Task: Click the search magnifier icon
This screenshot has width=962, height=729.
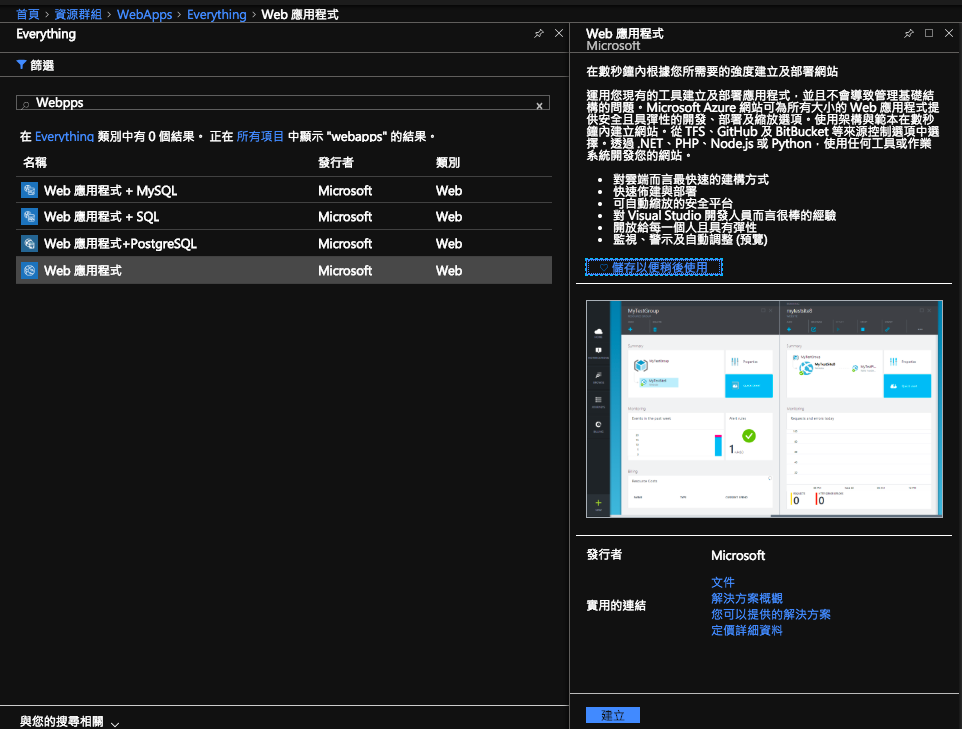Action: click(25, 104)
